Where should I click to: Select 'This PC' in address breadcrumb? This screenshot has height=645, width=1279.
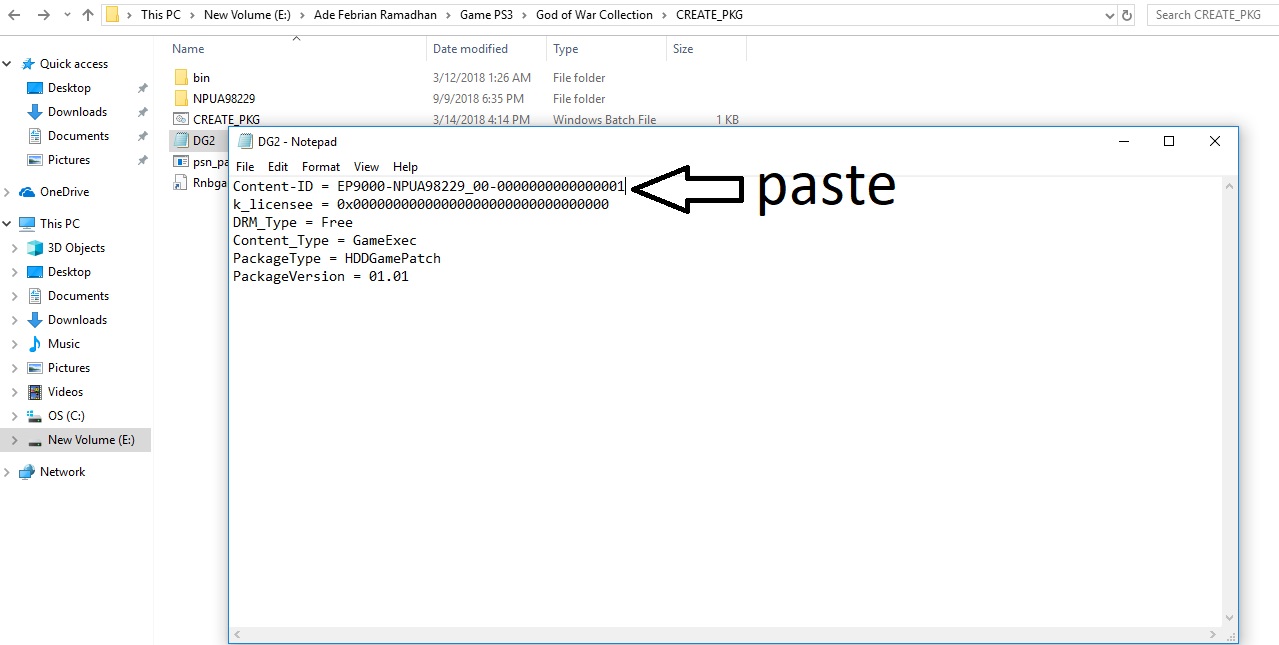[160, 15]
